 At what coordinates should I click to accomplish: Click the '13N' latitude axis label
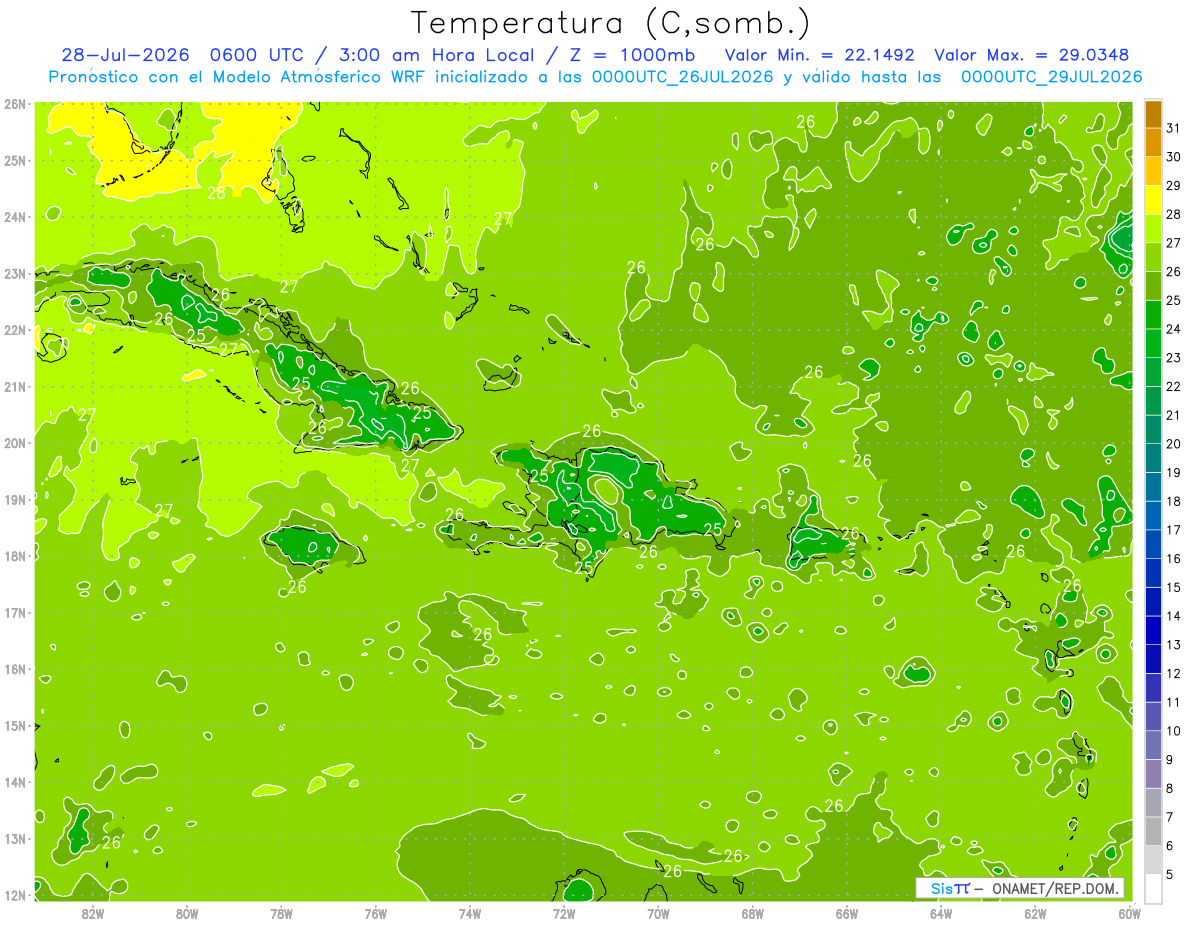(14, 838)
